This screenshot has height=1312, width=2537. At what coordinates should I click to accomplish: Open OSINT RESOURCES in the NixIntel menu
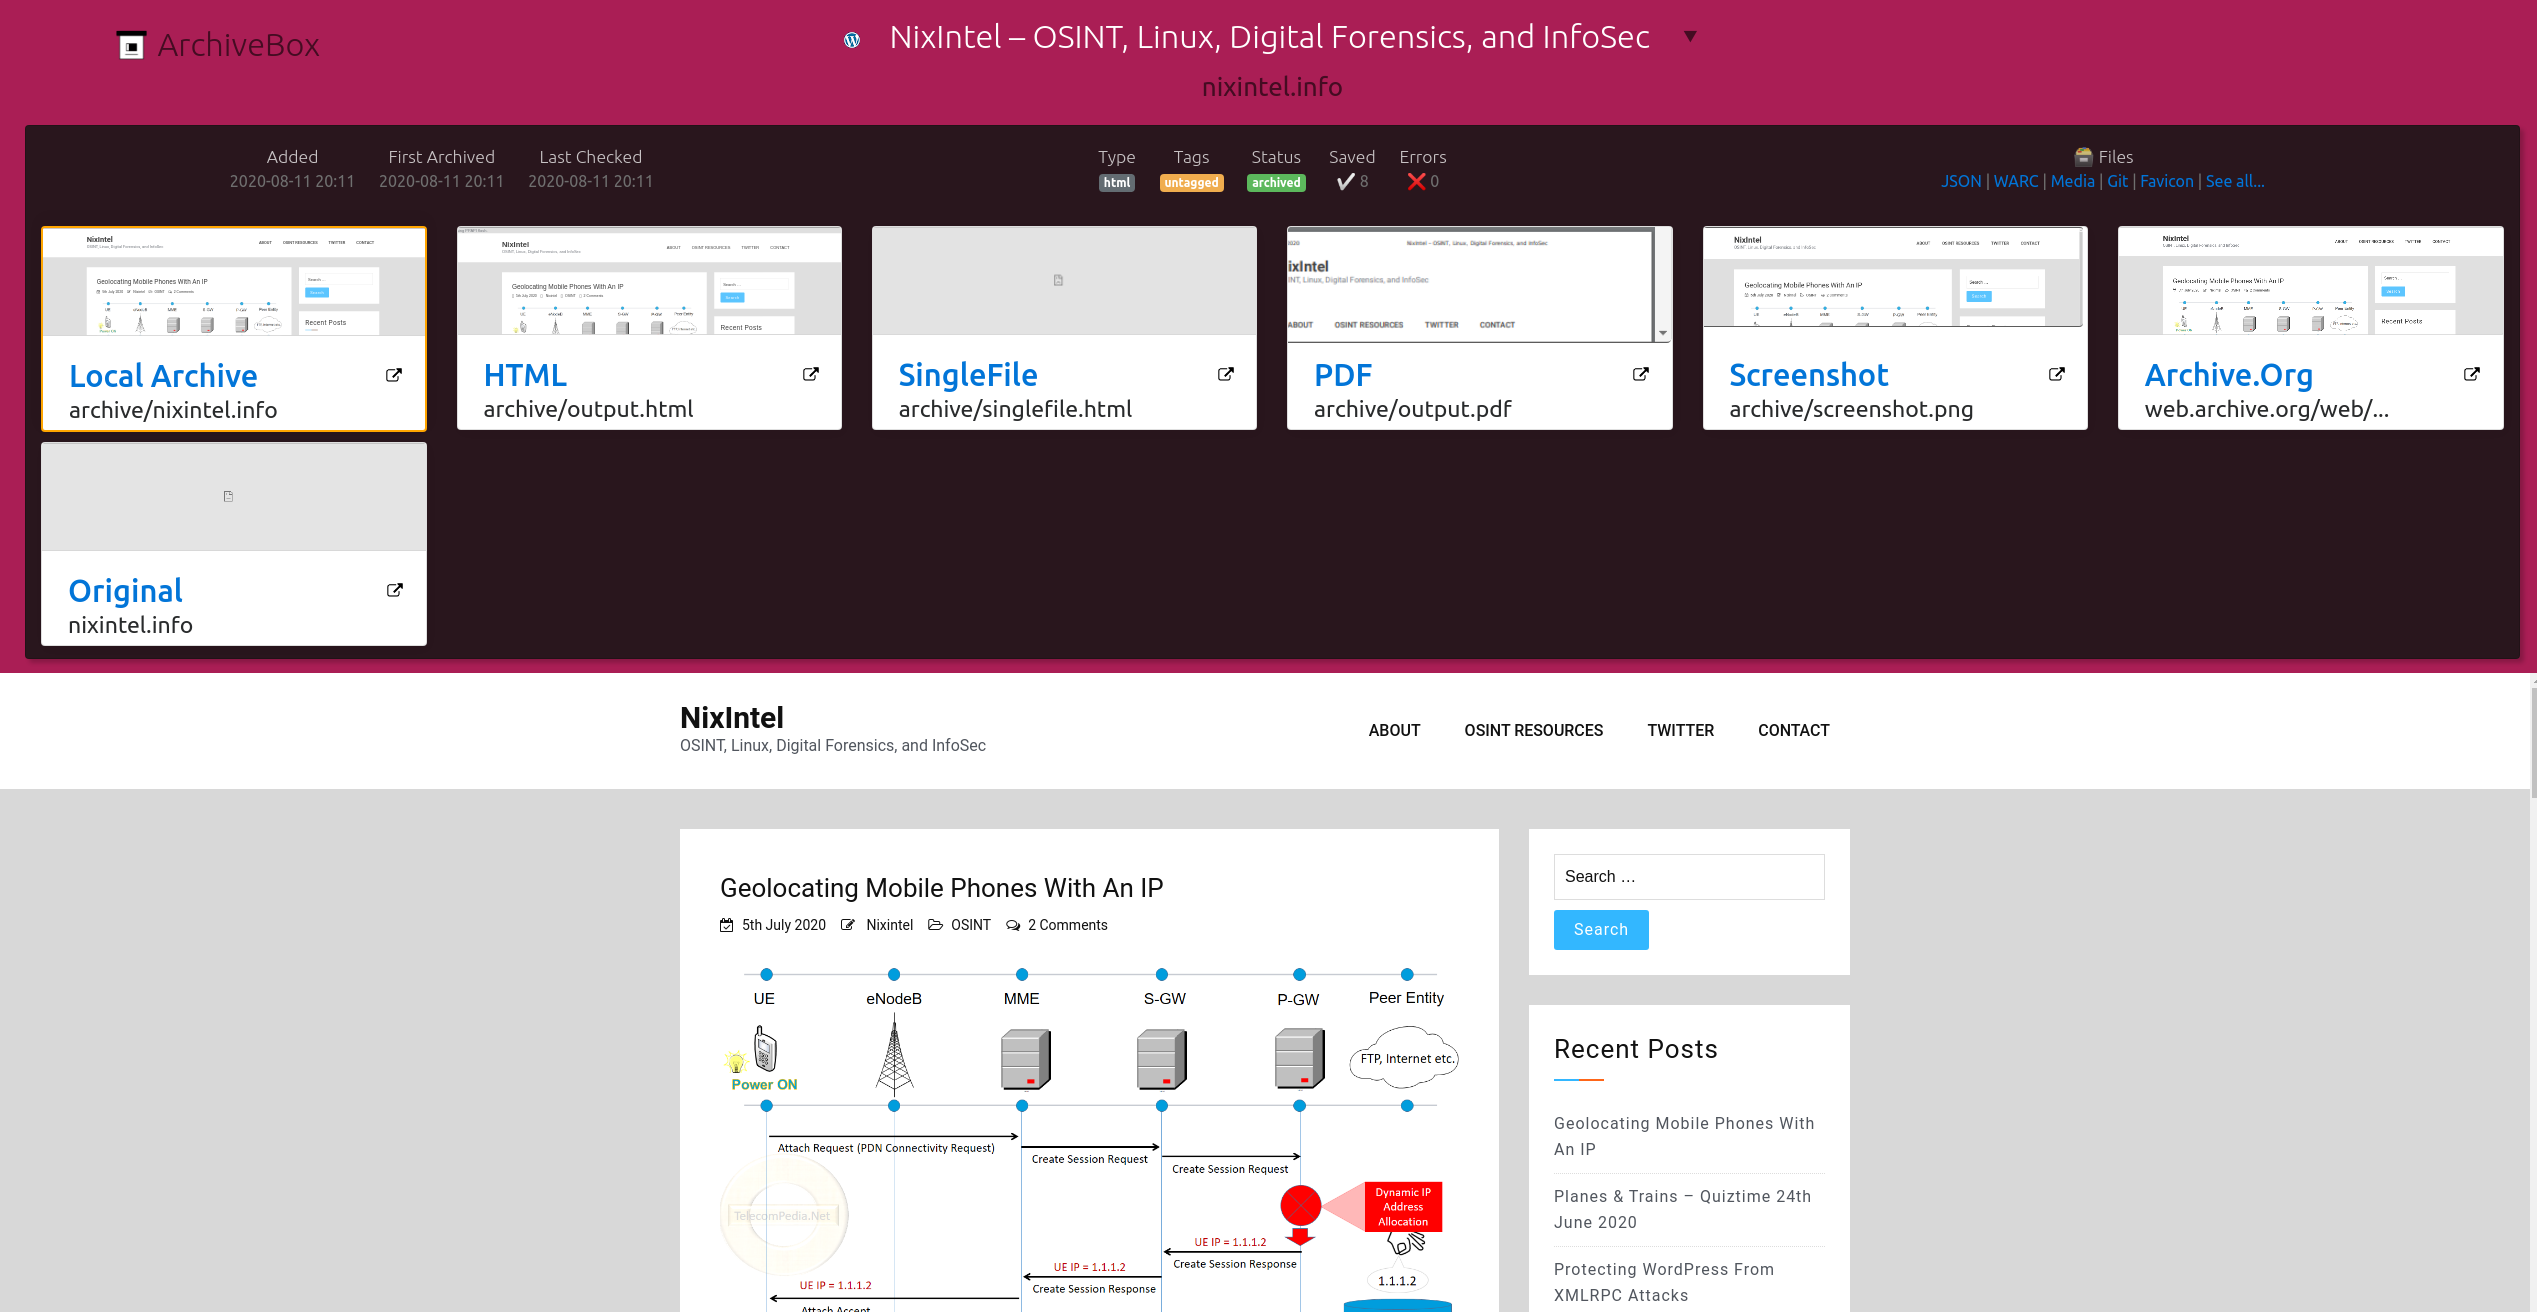tap(1534, 730)
